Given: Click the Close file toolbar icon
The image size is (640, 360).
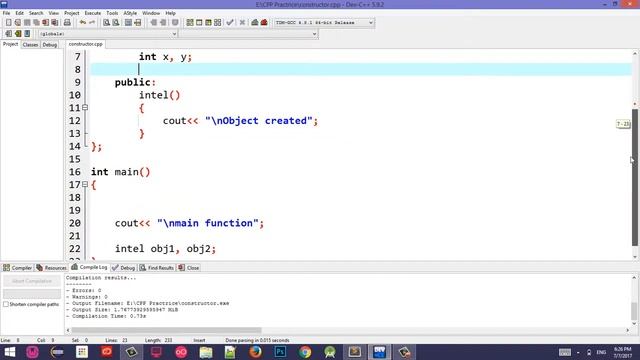Looking at the screenshot, I should coord(45,22).
